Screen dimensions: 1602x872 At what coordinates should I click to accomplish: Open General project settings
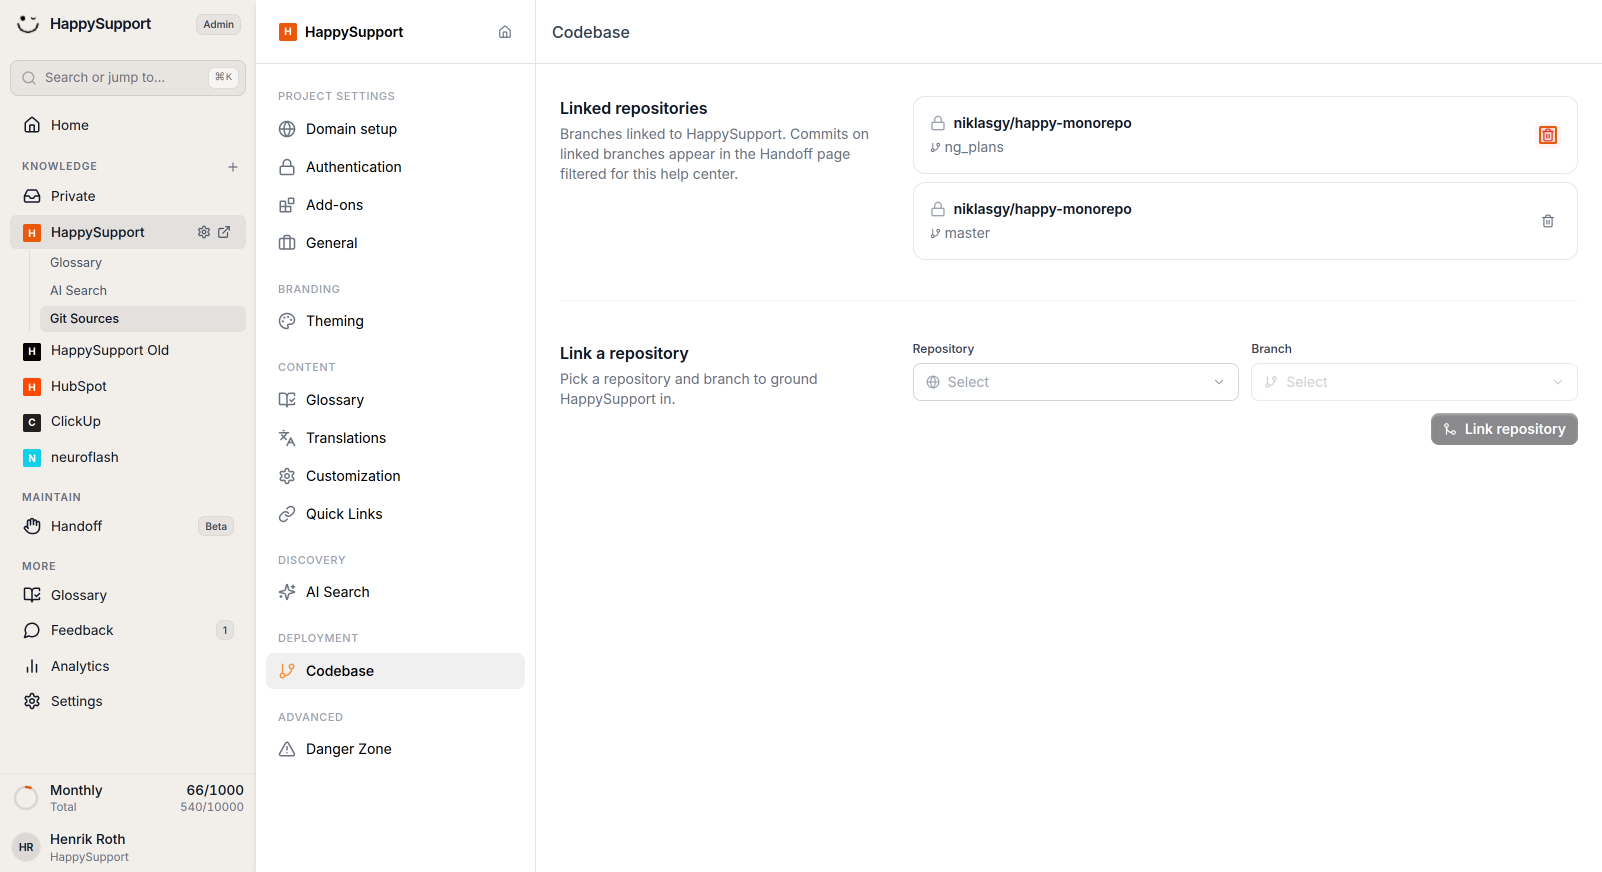pos(395,243)
